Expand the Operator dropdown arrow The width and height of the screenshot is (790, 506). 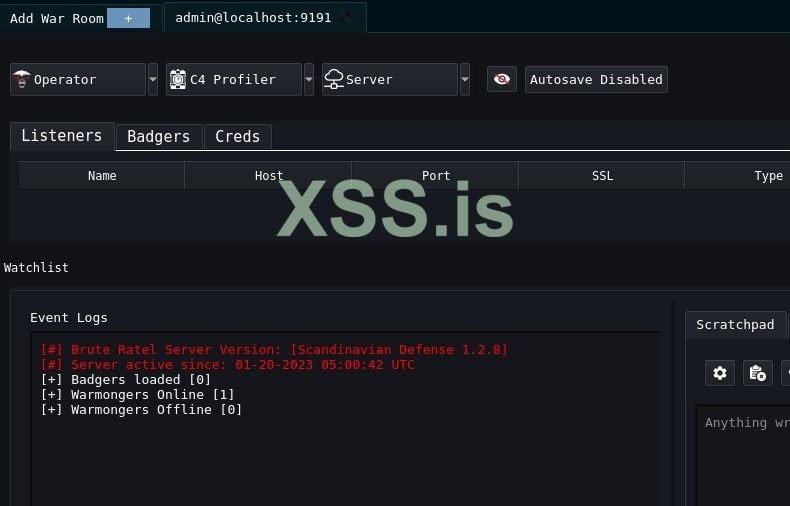153,80
